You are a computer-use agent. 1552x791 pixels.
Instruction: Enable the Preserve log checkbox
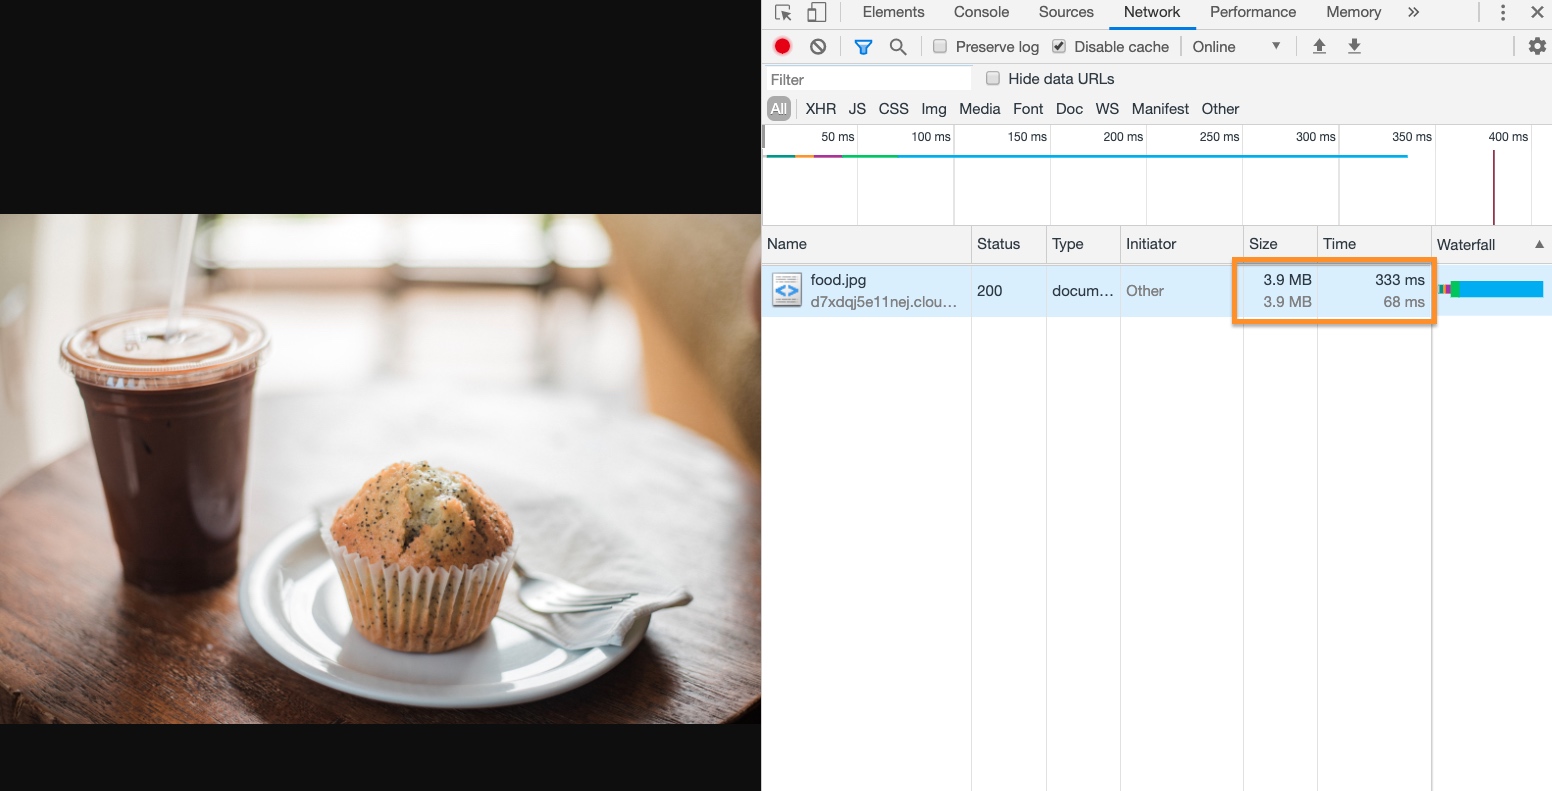[940, 46]
